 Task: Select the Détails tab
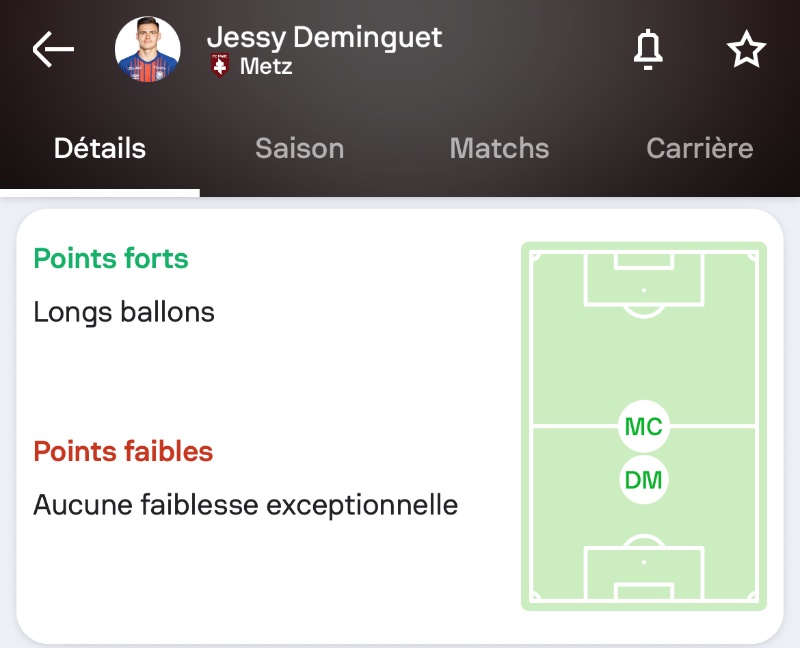(100, 149)
